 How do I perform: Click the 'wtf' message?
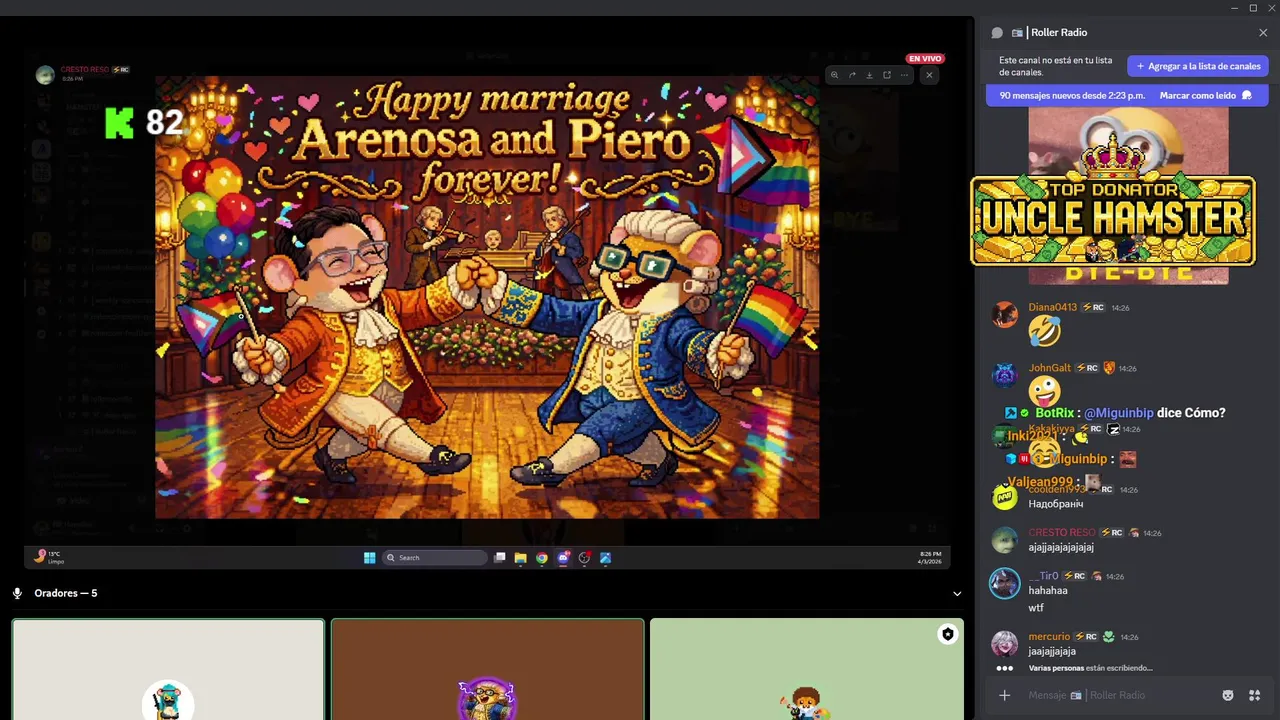[x=1036, y=608]
